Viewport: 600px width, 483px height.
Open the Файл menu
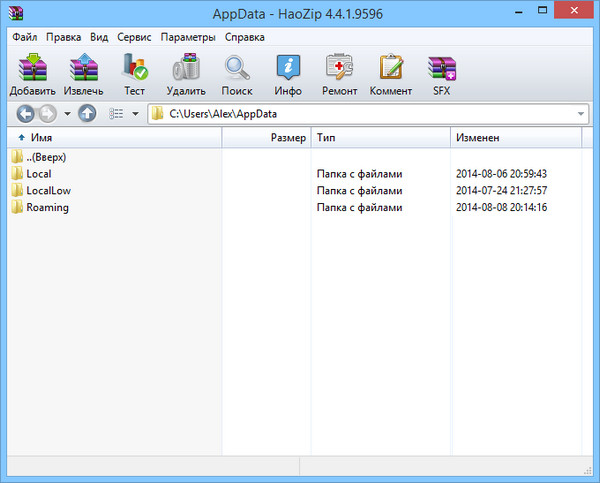26,37
